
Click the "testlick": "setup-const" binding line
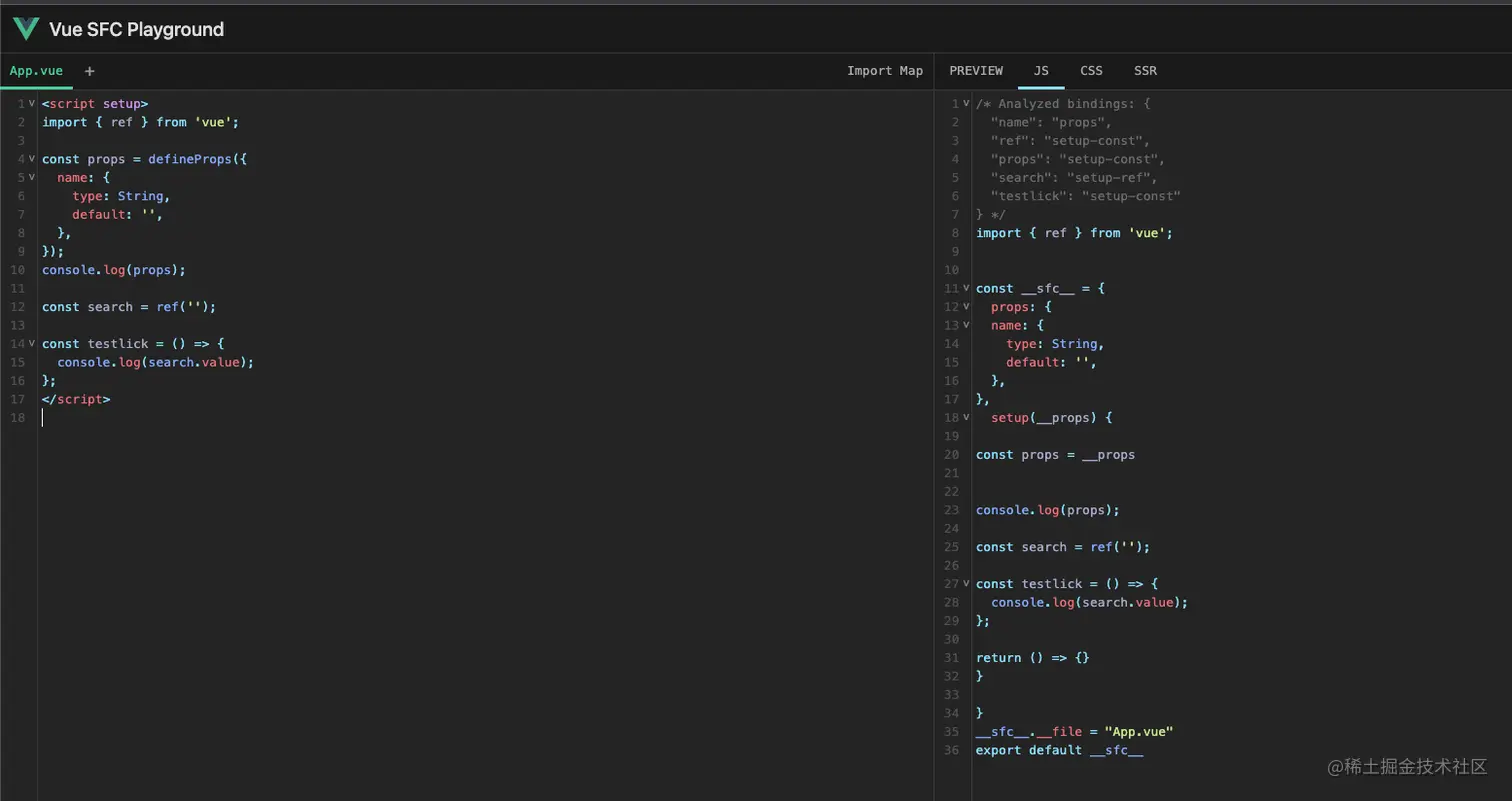point(1086,196)
